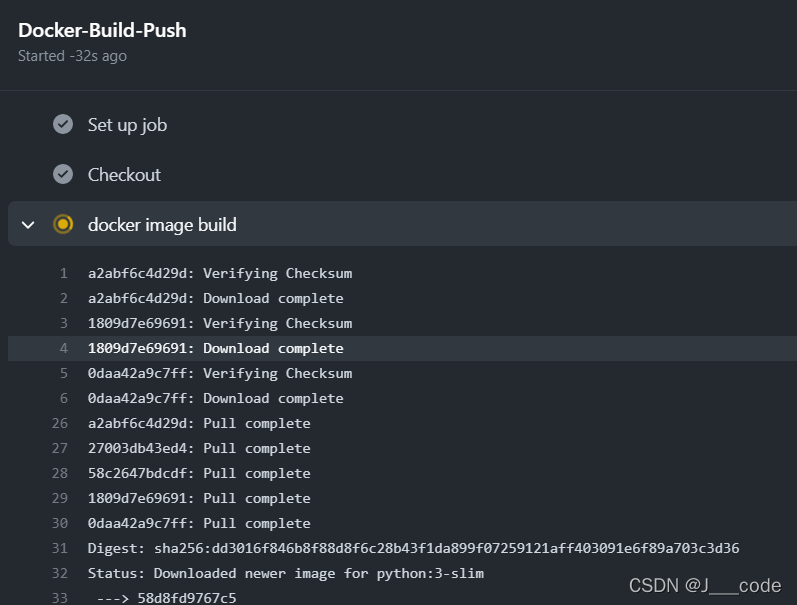797x605 pixels.
Task: Click the sha256 Digest log line
Action: pos(413,548)
